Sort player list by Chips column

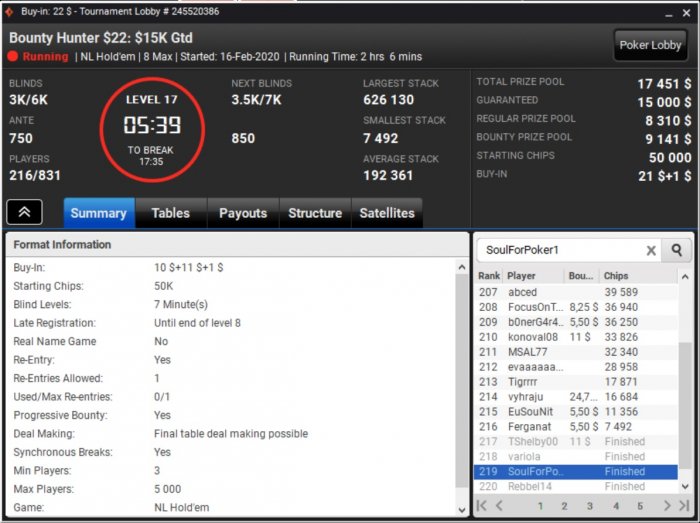617,276
